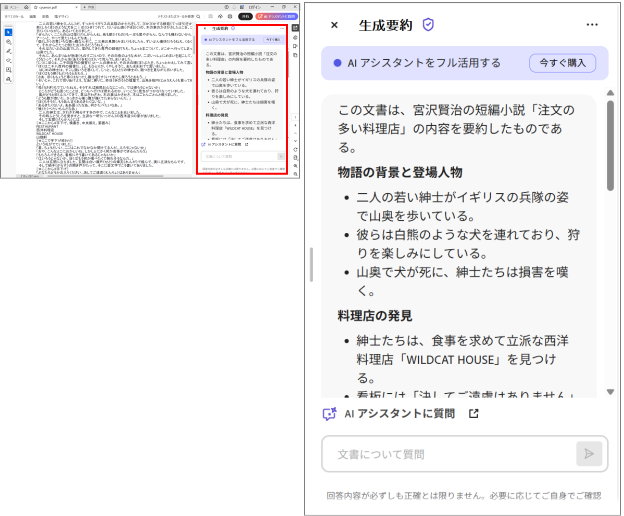Go to previous page with up arrow in right rail

tap(295, 133)
